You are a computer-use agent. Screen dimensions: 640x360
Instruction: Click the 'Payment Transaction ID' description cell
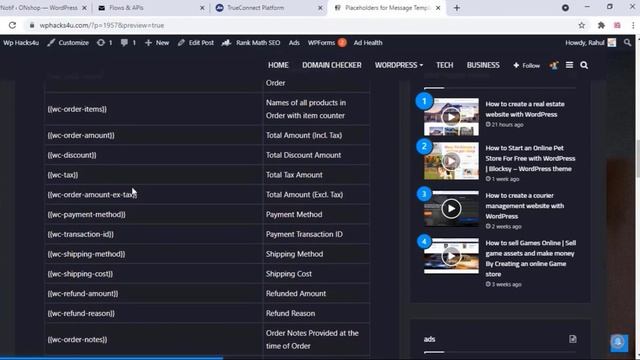[x=317, y=234]
